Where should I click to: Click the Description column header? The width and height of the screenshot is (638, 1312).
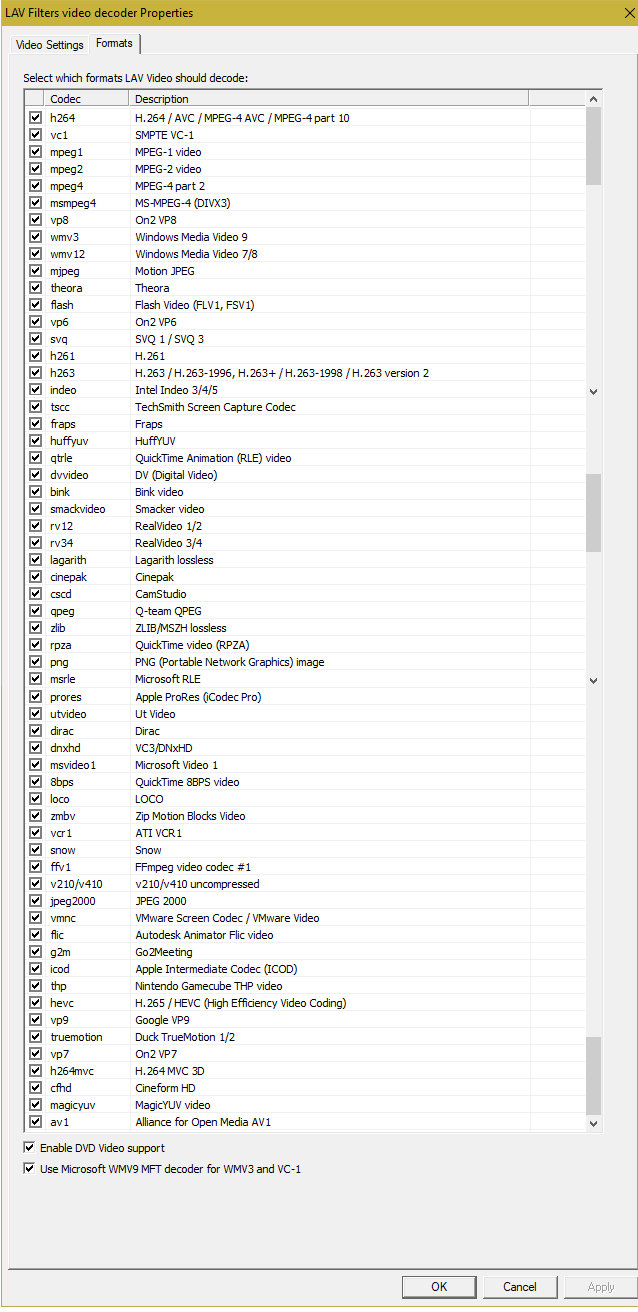pyautogui.click(x=328, y=99)
